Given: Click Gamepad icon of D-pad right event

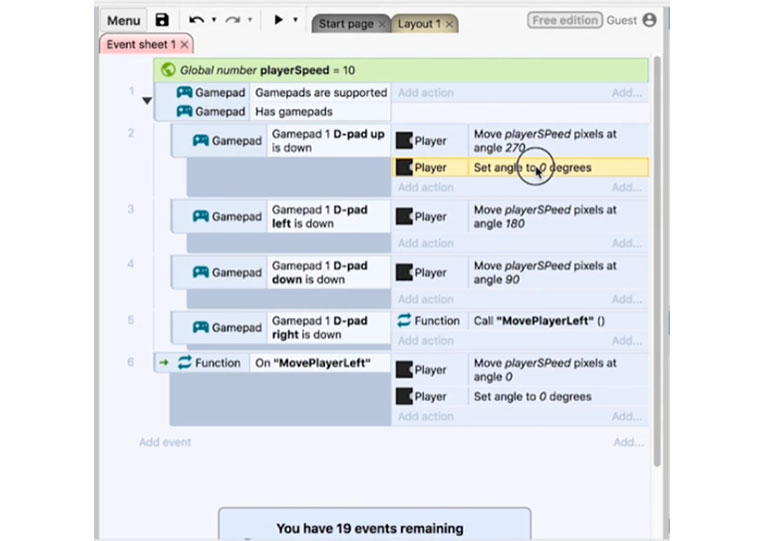Looking at the screenshot, I should click(200, 327).
